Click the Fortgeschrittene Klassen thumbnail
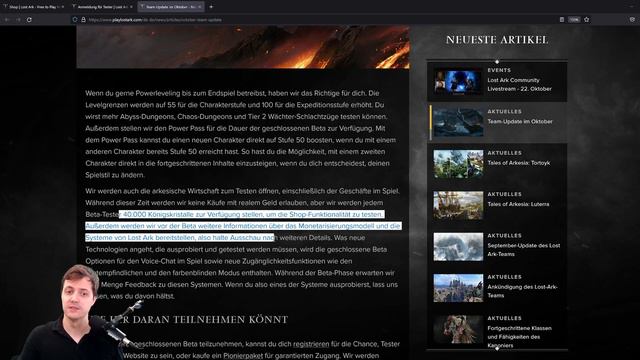 [x=458, y=329]
